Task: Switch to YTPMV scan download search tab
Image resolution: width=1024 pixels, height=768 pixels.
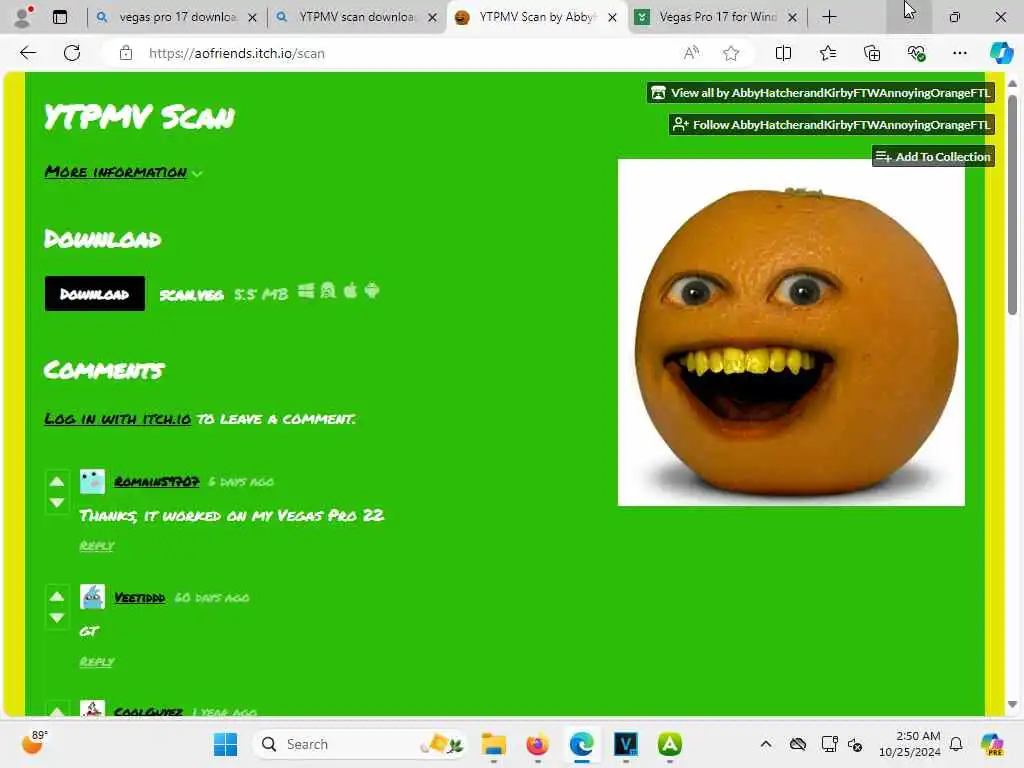Action: [357, 17]
